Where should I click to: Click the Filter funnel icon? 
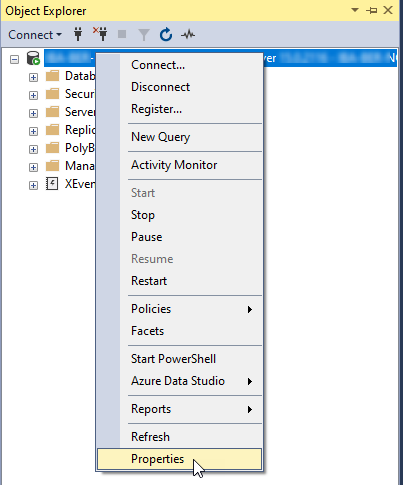click(144, 35)
